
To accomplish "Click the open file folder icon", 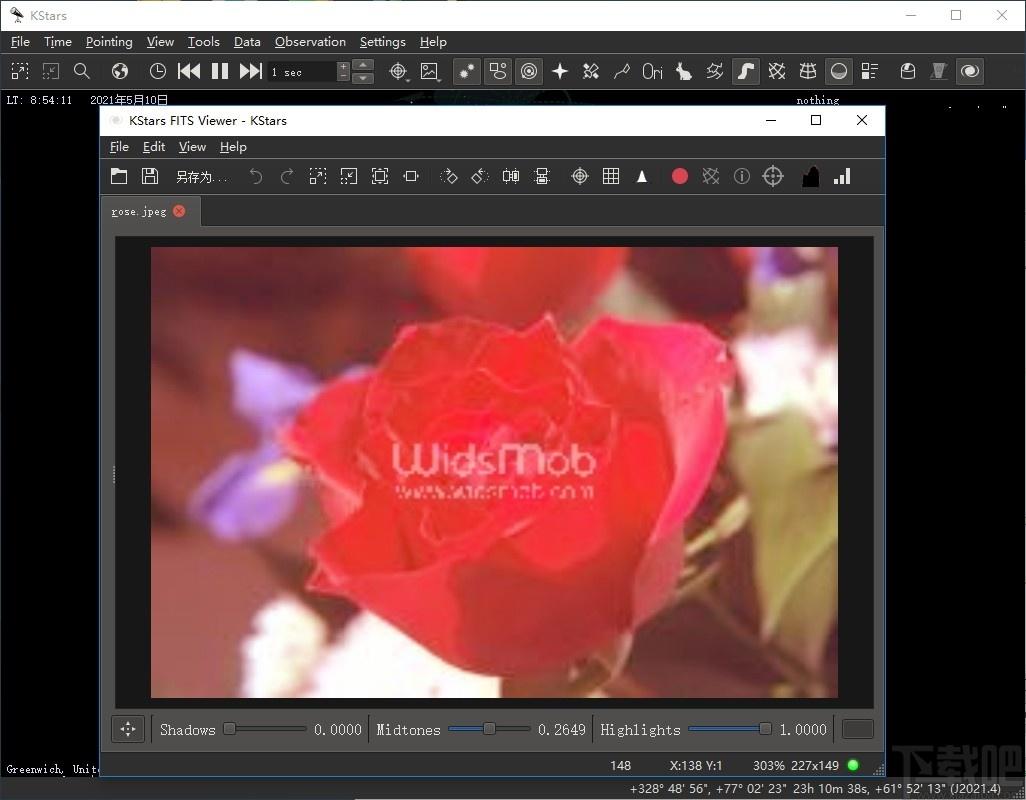I will [x=119, y=176].
